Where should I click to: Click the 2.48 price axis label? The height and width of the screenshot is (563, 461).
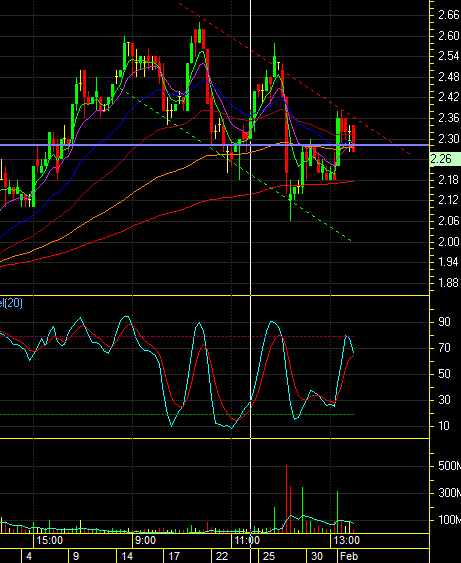(449, 76)
